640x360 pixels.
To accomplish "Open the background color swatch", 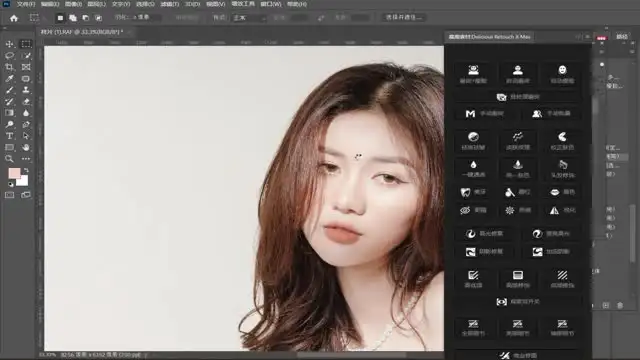I will (23, 181).
